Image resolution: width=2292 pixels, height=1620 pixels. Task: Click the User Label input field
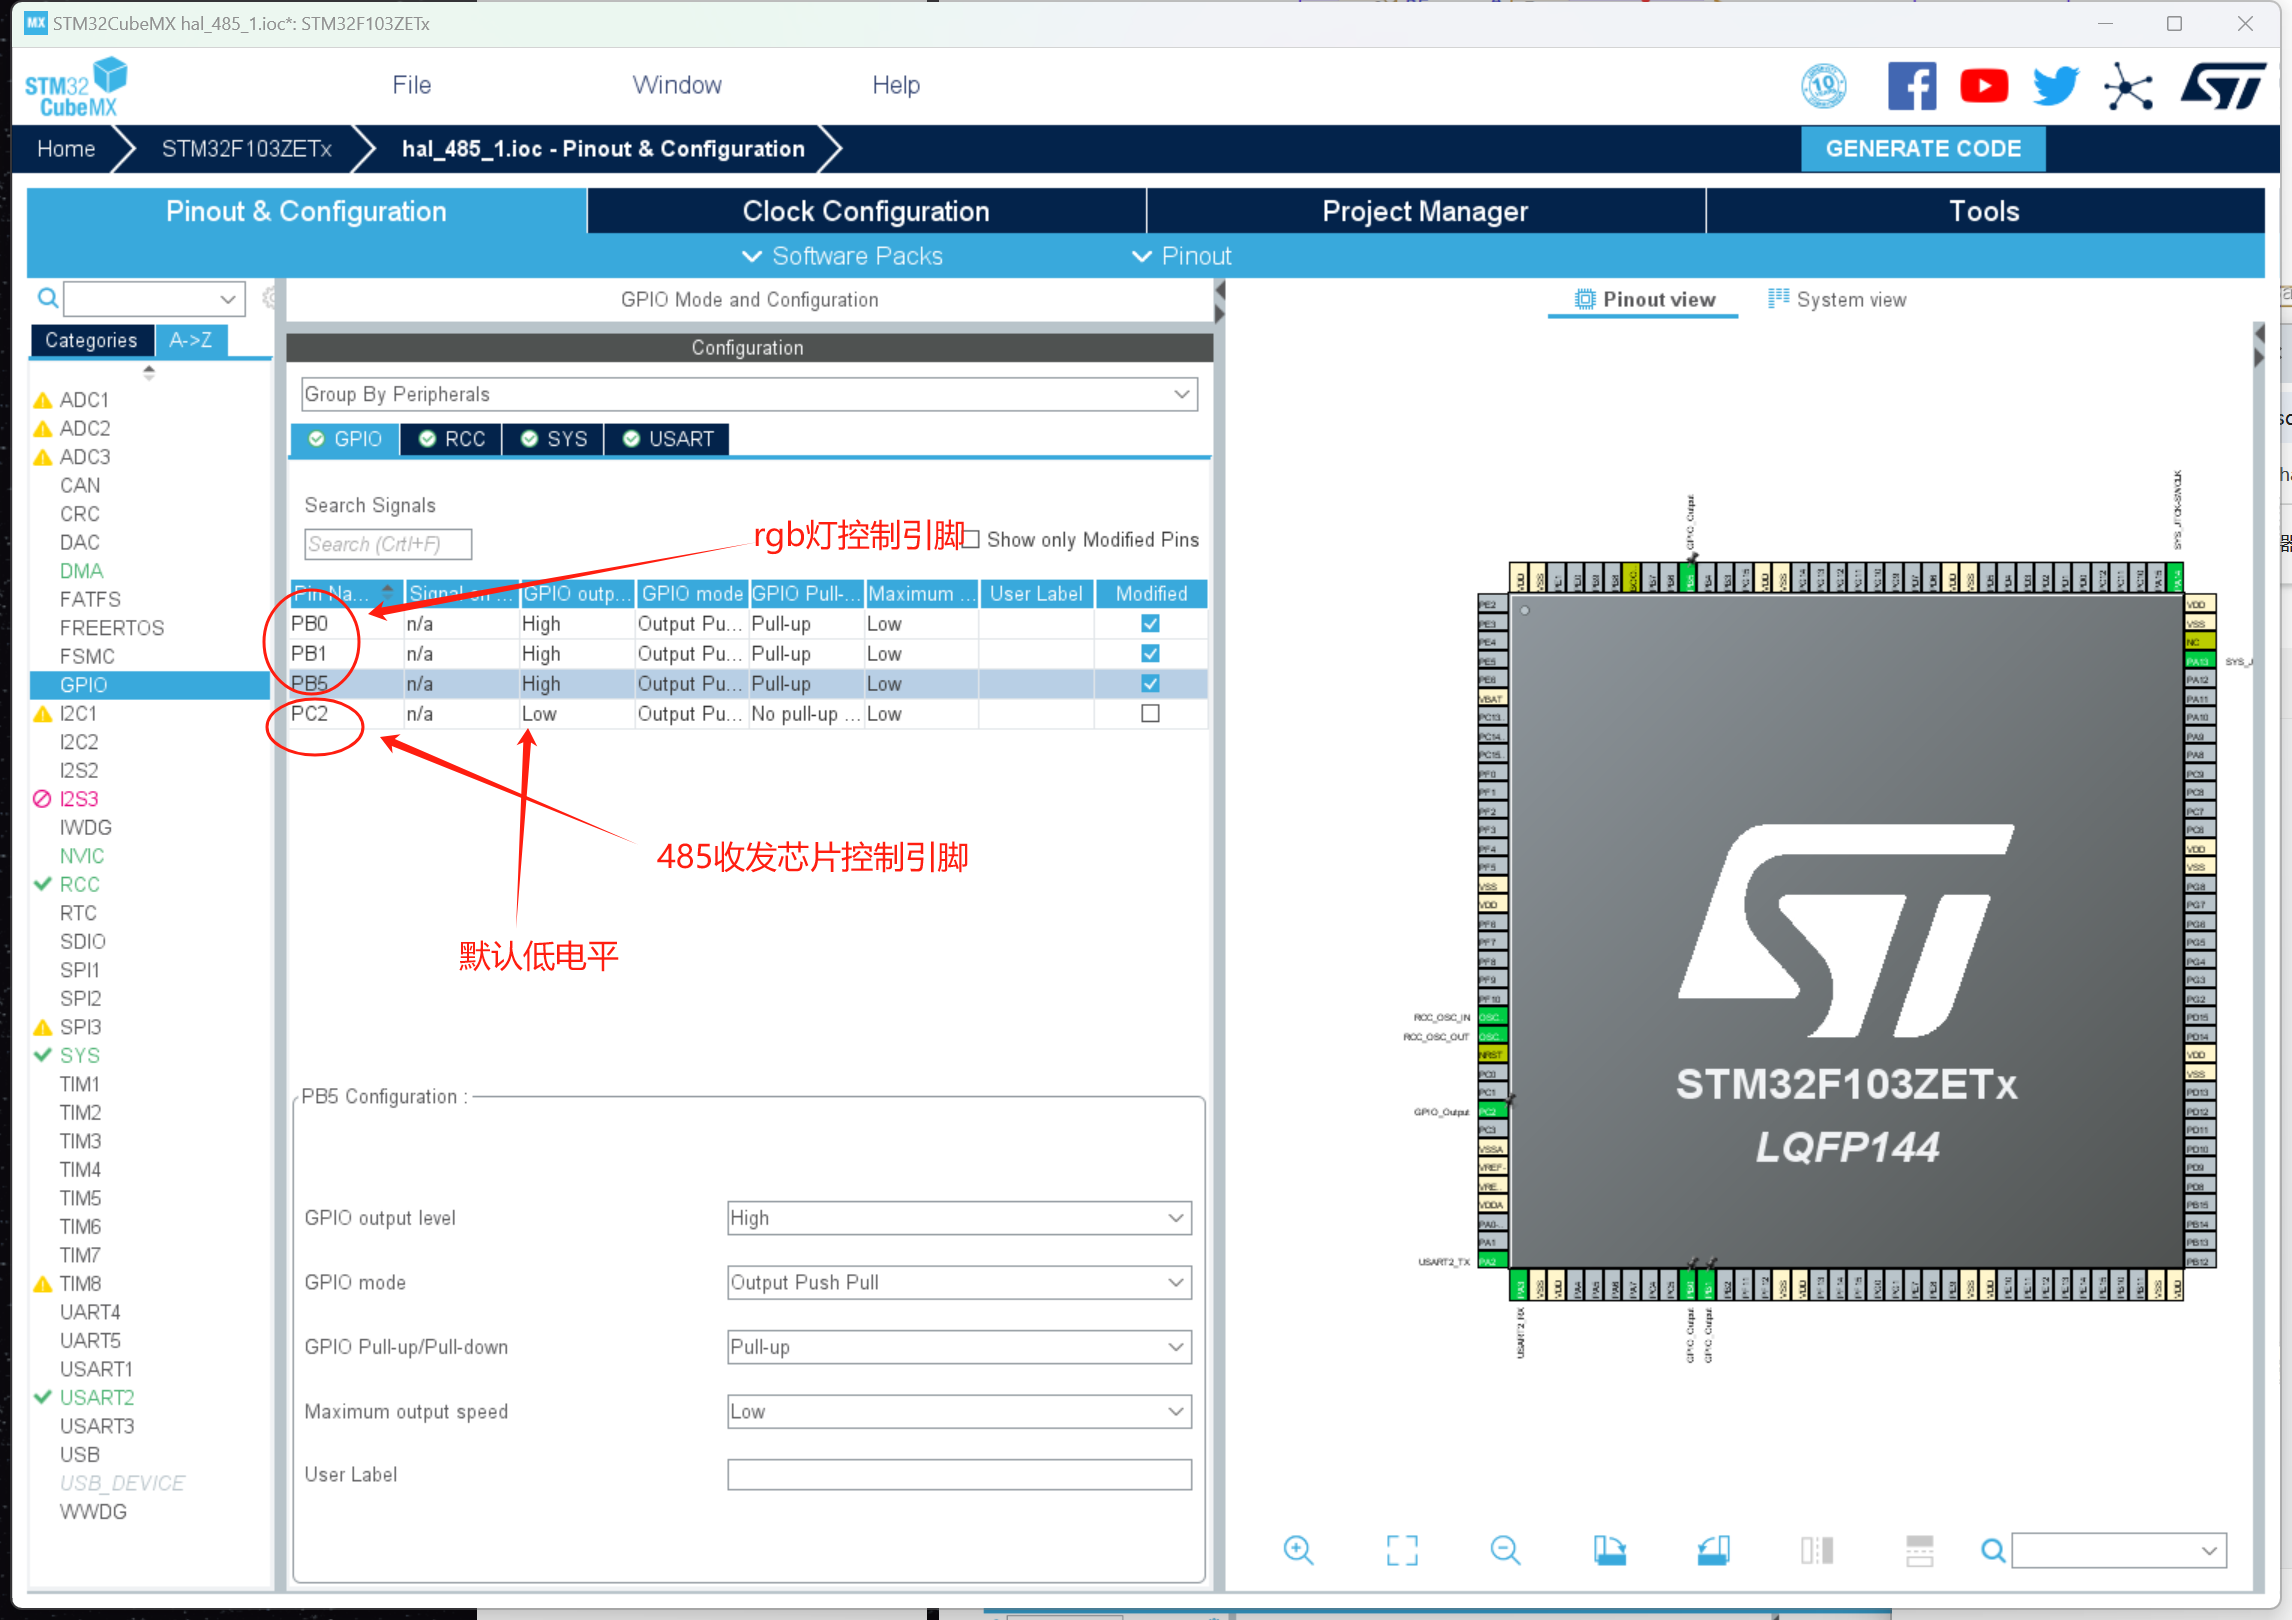tap(958, 1475)
